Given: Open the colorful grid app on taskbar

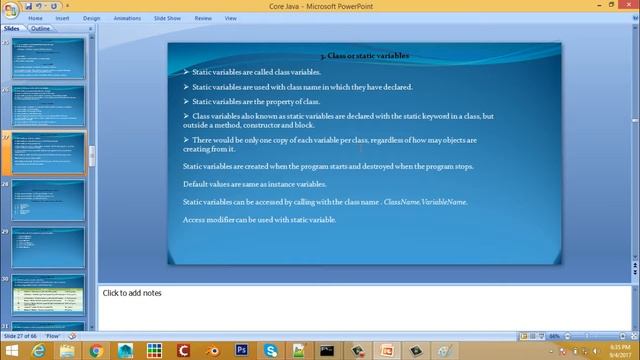Looking at the screenshot, I should (x=154, y=351).
